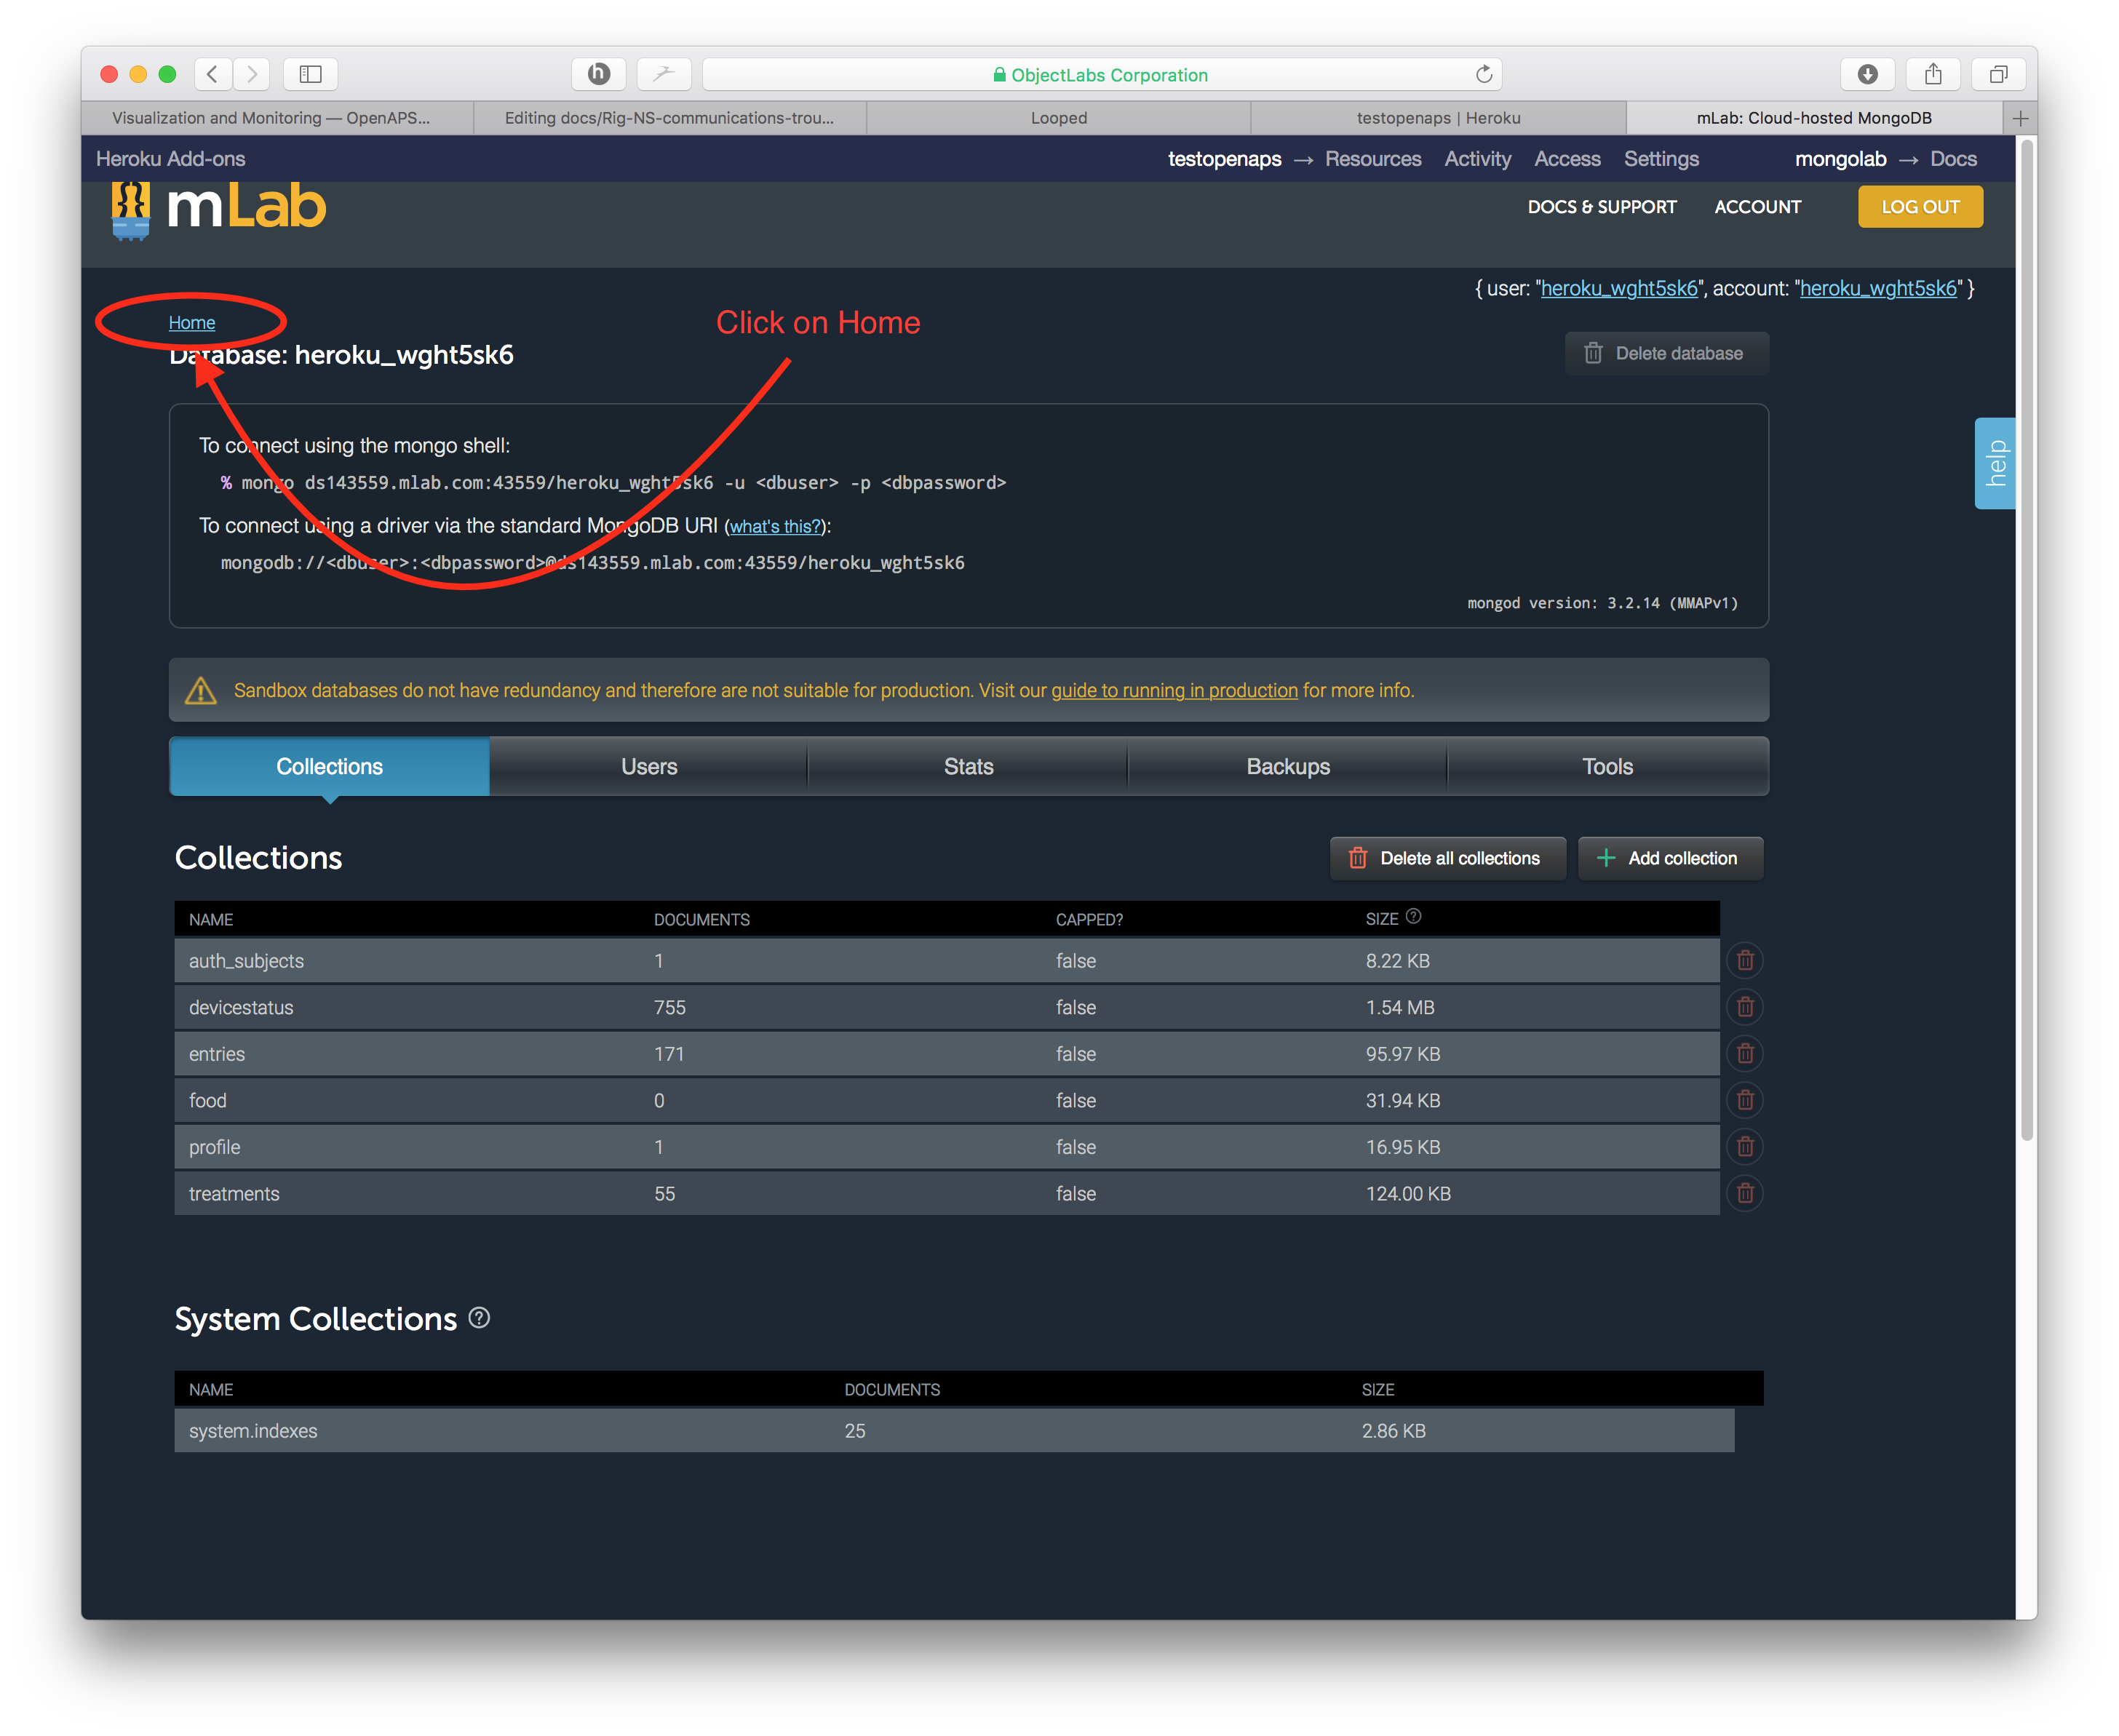Click the extension icon beside address bar
The width and height of the screenshot is (2119, 1736).
pos(664,74)
